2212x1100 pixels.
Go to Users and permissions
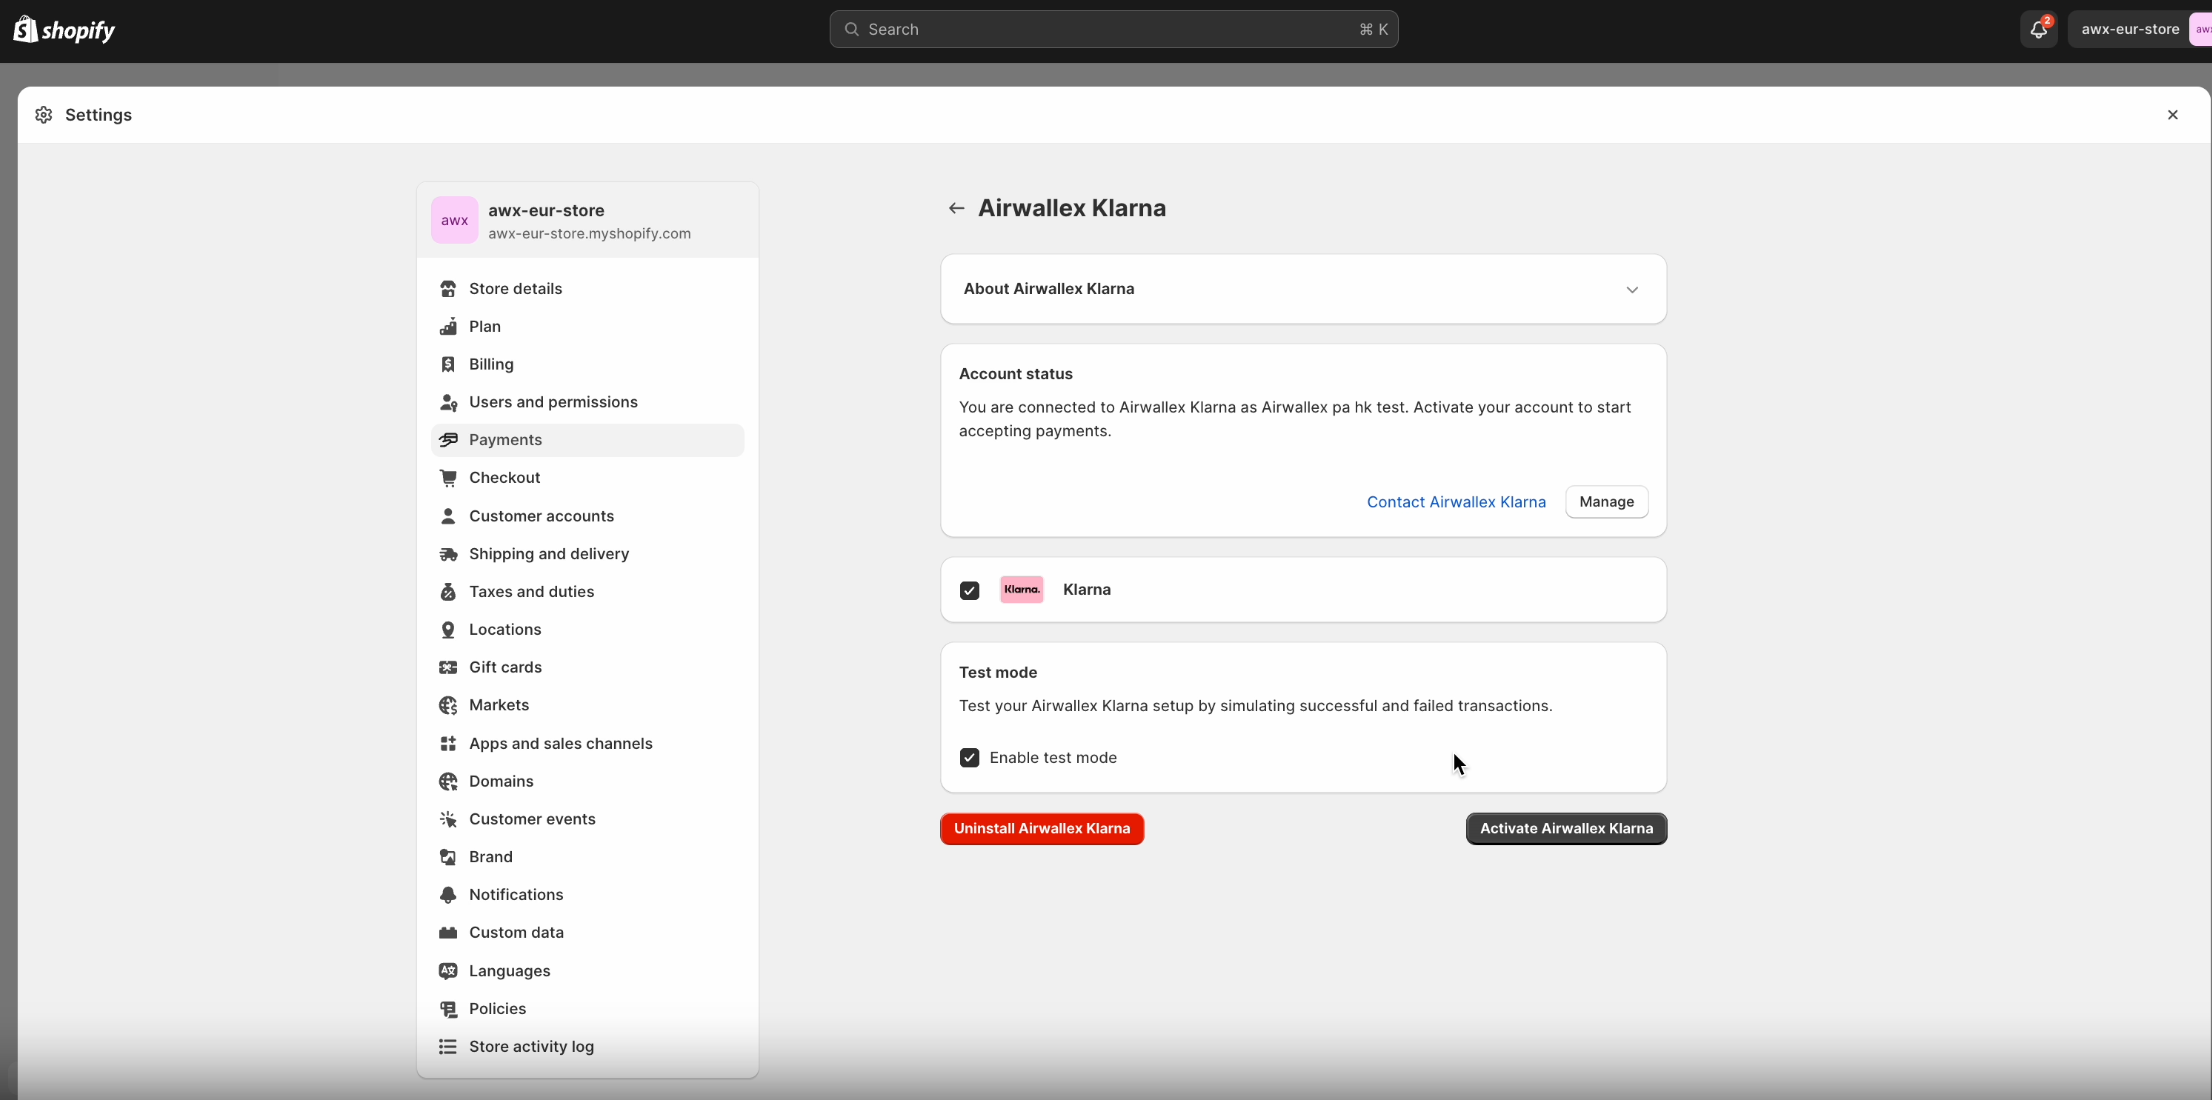552,402
